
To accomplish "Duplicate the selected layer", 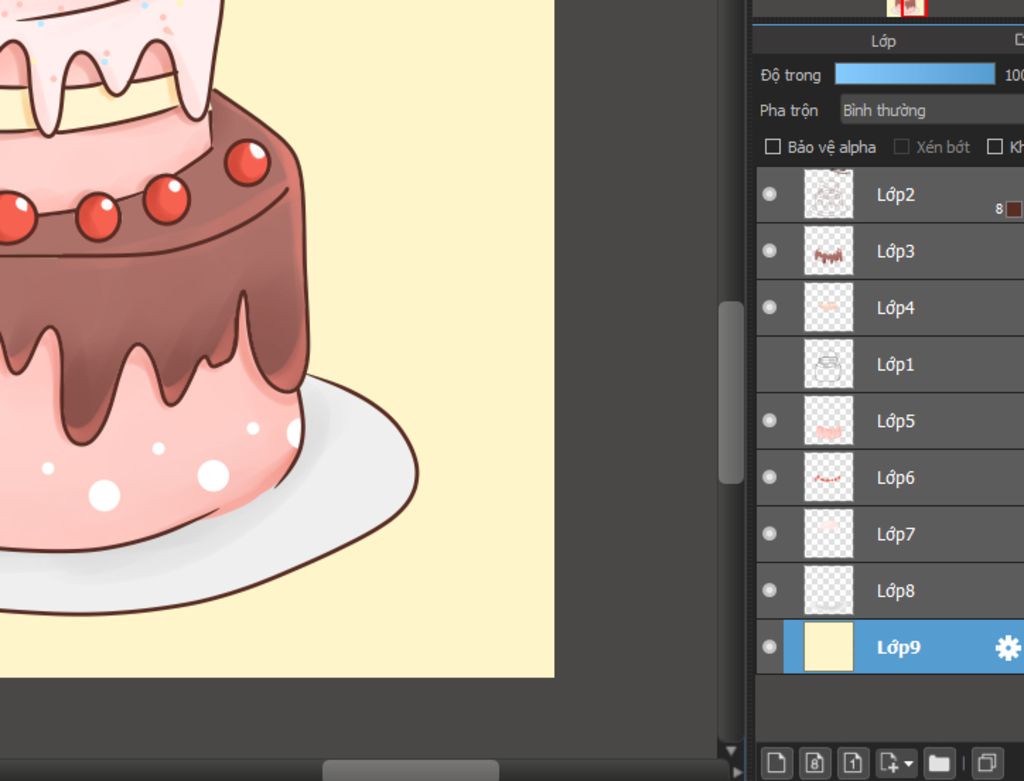I will point(987,762).
